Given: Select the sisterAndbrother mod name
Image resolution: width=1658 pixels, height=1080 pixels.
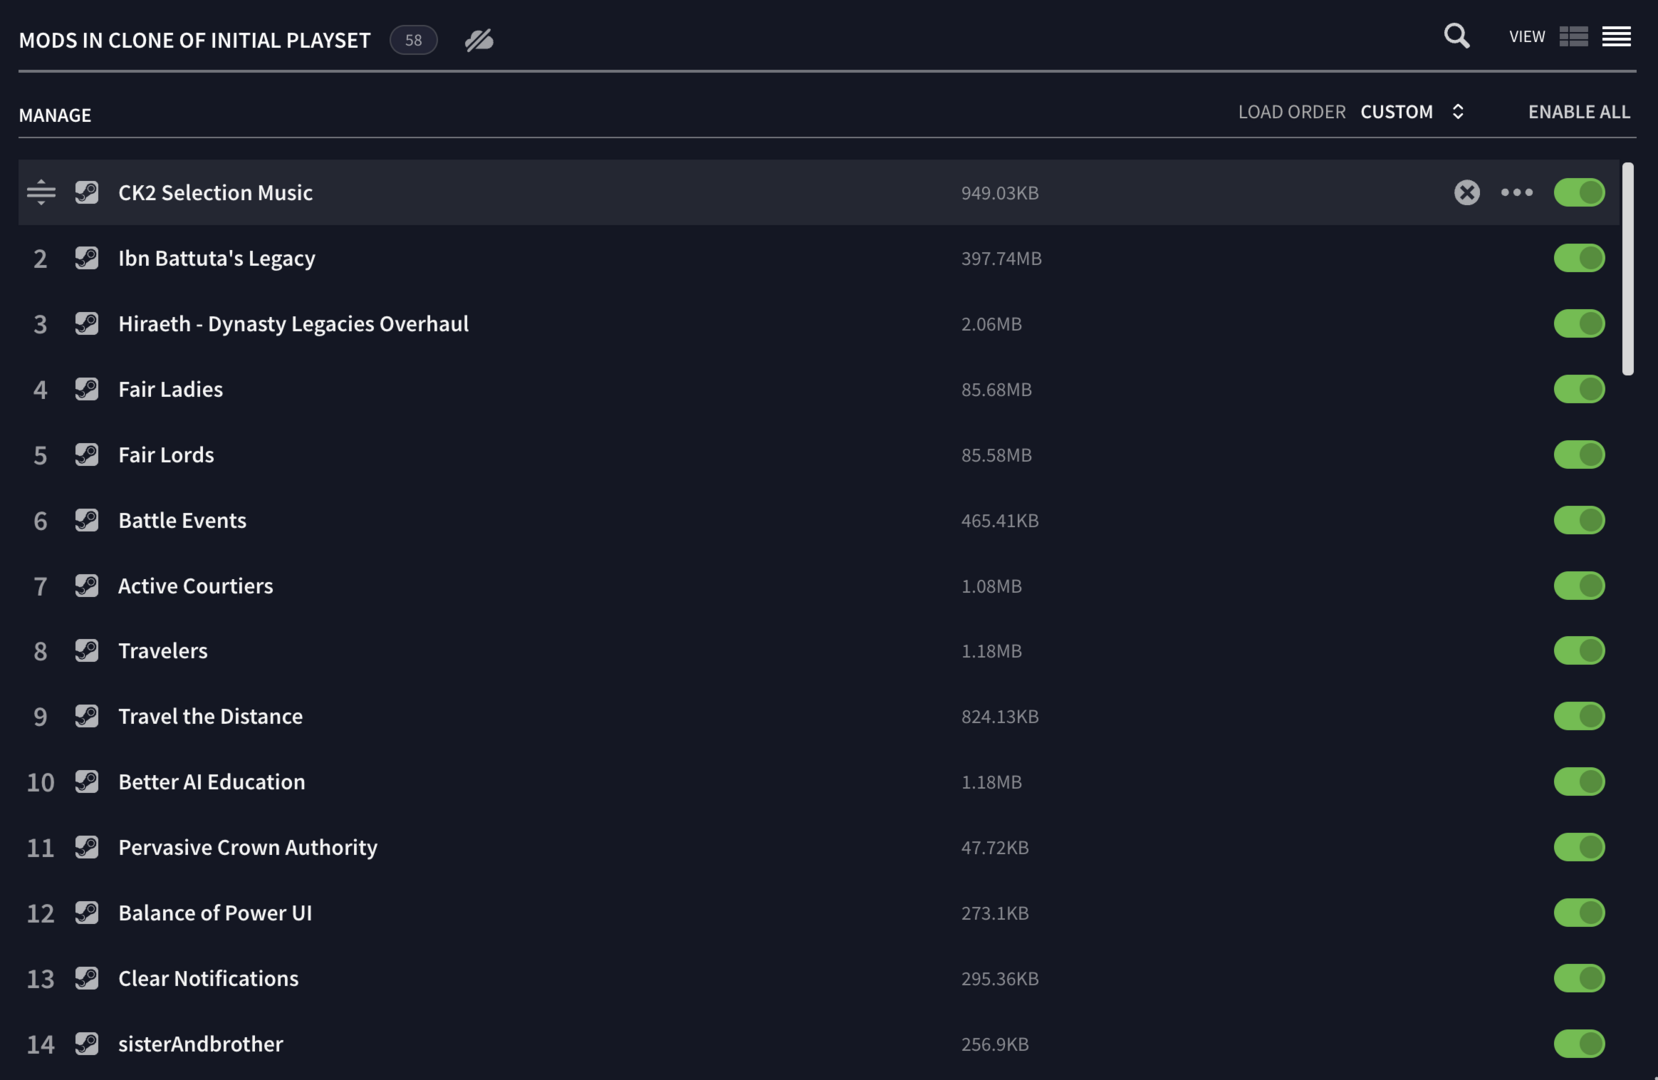Looking at the screenshot, I should pos(201,1043).
